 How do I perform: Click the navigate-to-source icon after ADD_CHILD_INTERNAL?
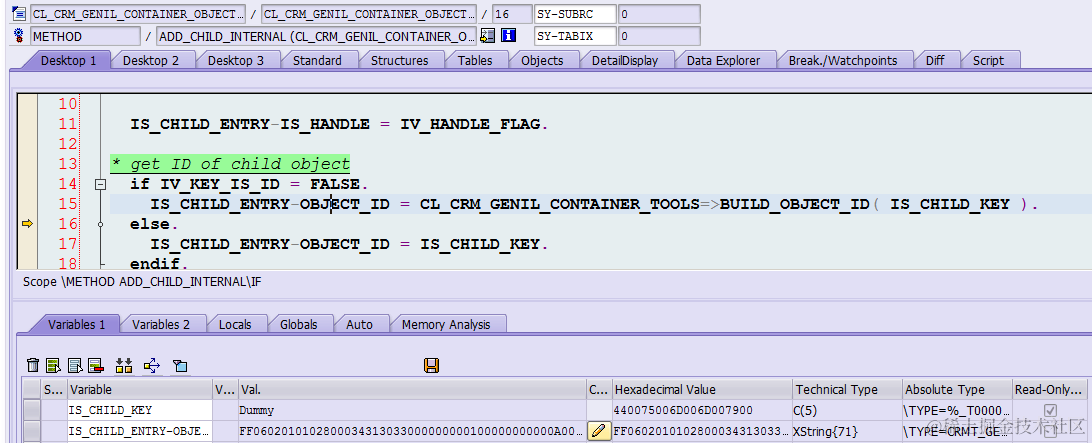tap(488, 36)
